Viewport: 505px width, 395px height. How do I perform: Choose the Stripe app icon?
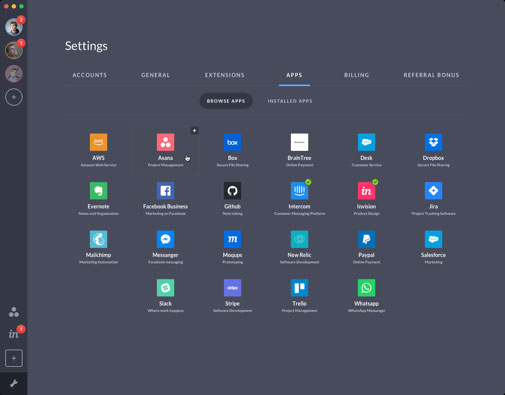(232, 288)
